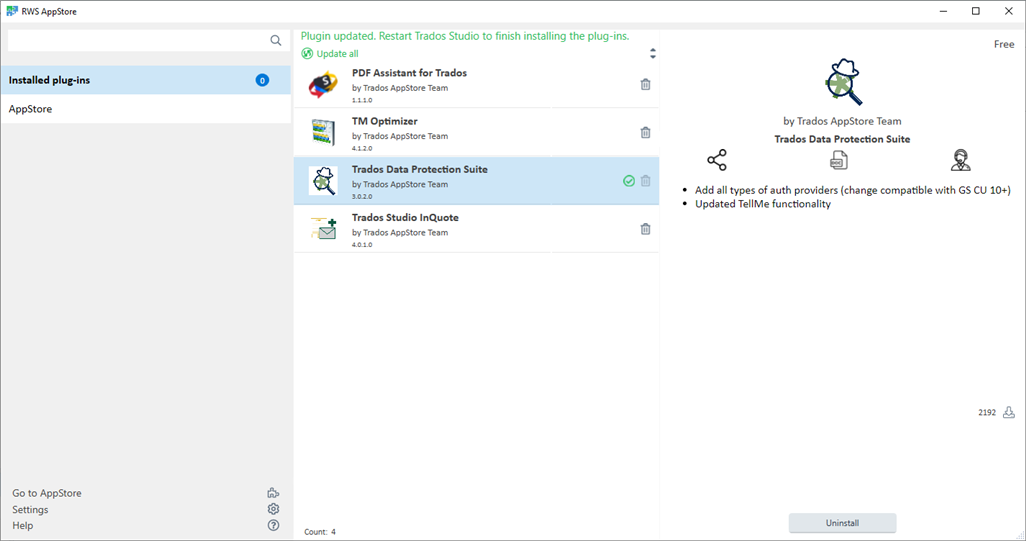1026x541 pixels.
Task: Click version 4.0.1.0 under InQuote
Action: (362, 245)
